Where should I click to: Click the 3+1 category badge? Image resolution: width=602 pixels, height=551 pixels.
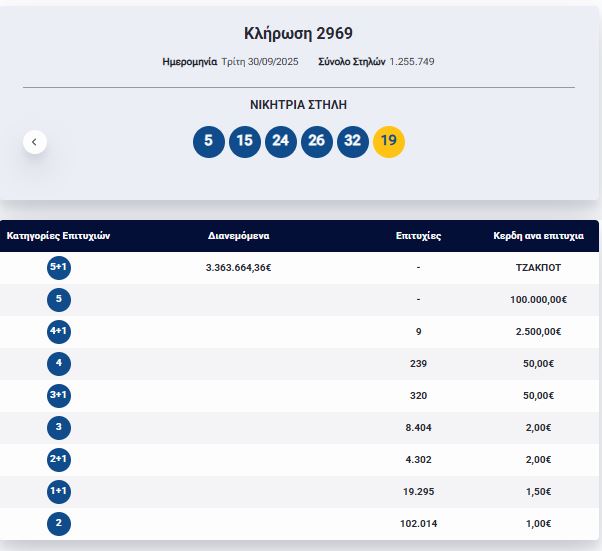pyautogui.click(x=59, y=396)
